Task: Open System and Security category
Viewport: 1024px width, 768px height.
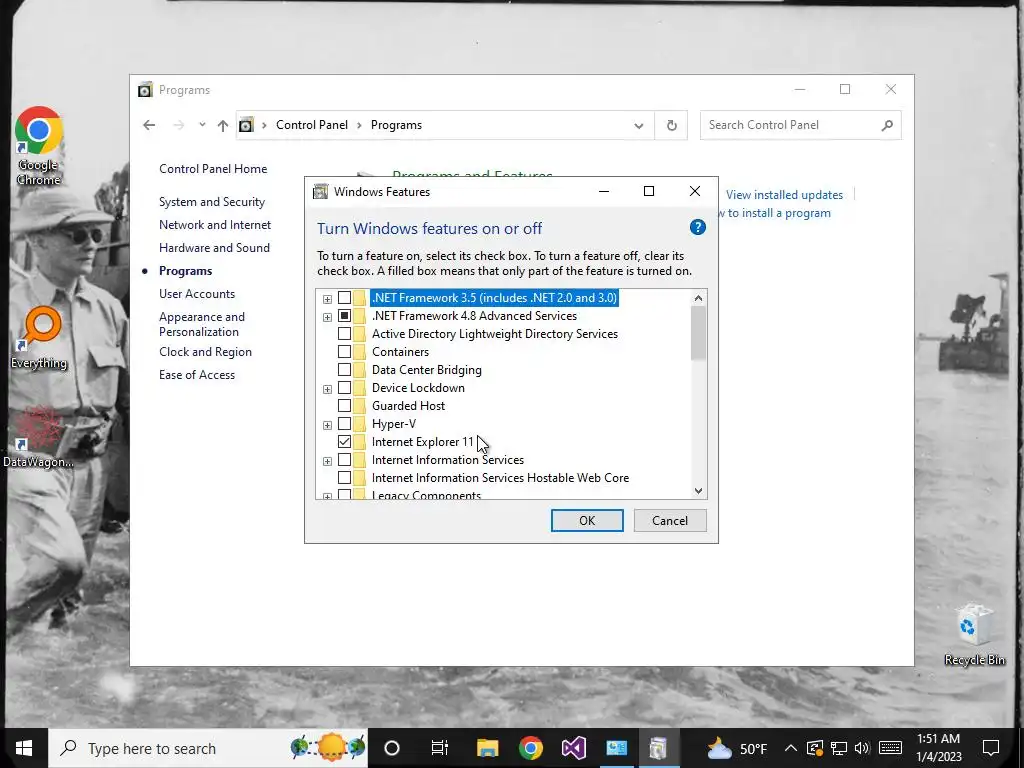Action: 212,202
